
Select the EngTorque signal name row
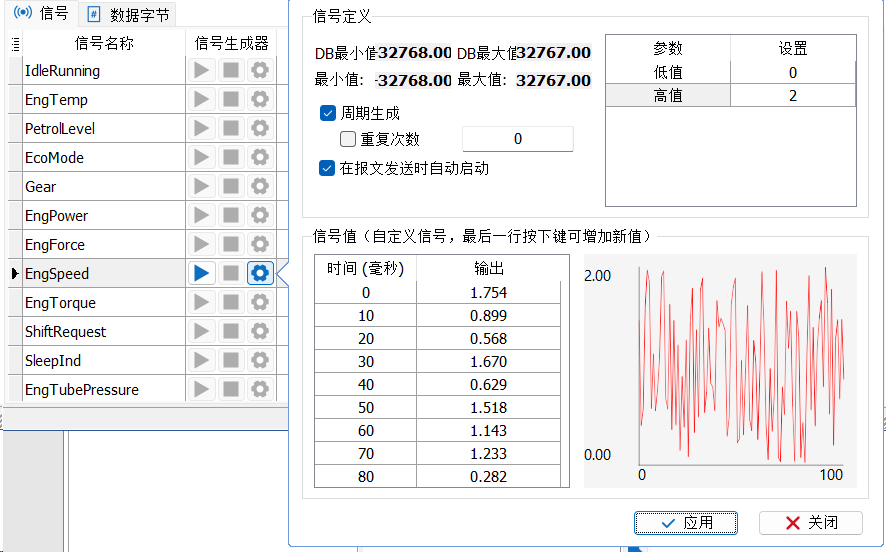pyautogui.click(x=104, y=303)
